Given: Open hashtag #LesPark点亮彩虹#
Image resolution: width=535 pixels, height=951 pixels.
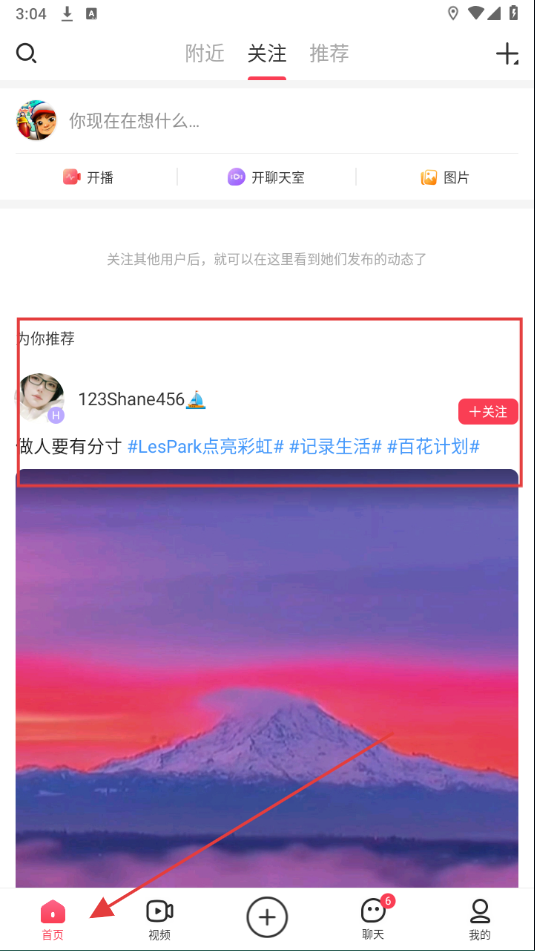Looking at the screenshot, I should [206, 448].
